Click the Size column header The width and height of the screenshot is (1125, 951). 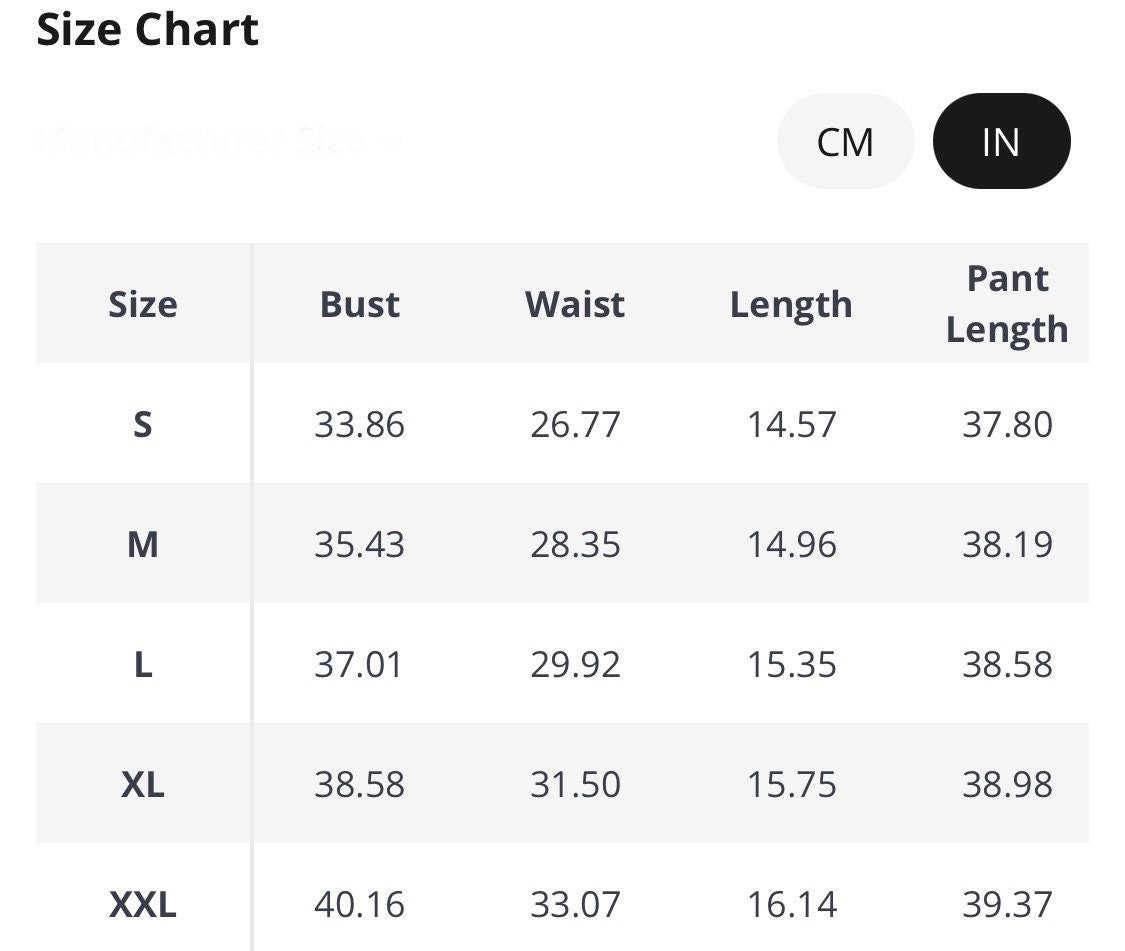tap(143, 304)
